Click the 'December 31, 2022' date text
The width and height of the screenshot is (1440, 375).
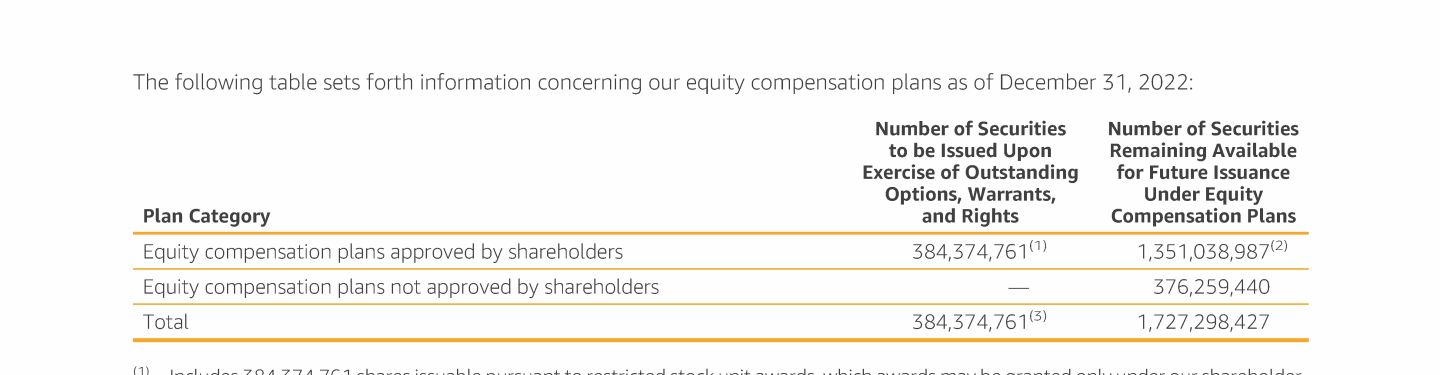pos(1094,82)
